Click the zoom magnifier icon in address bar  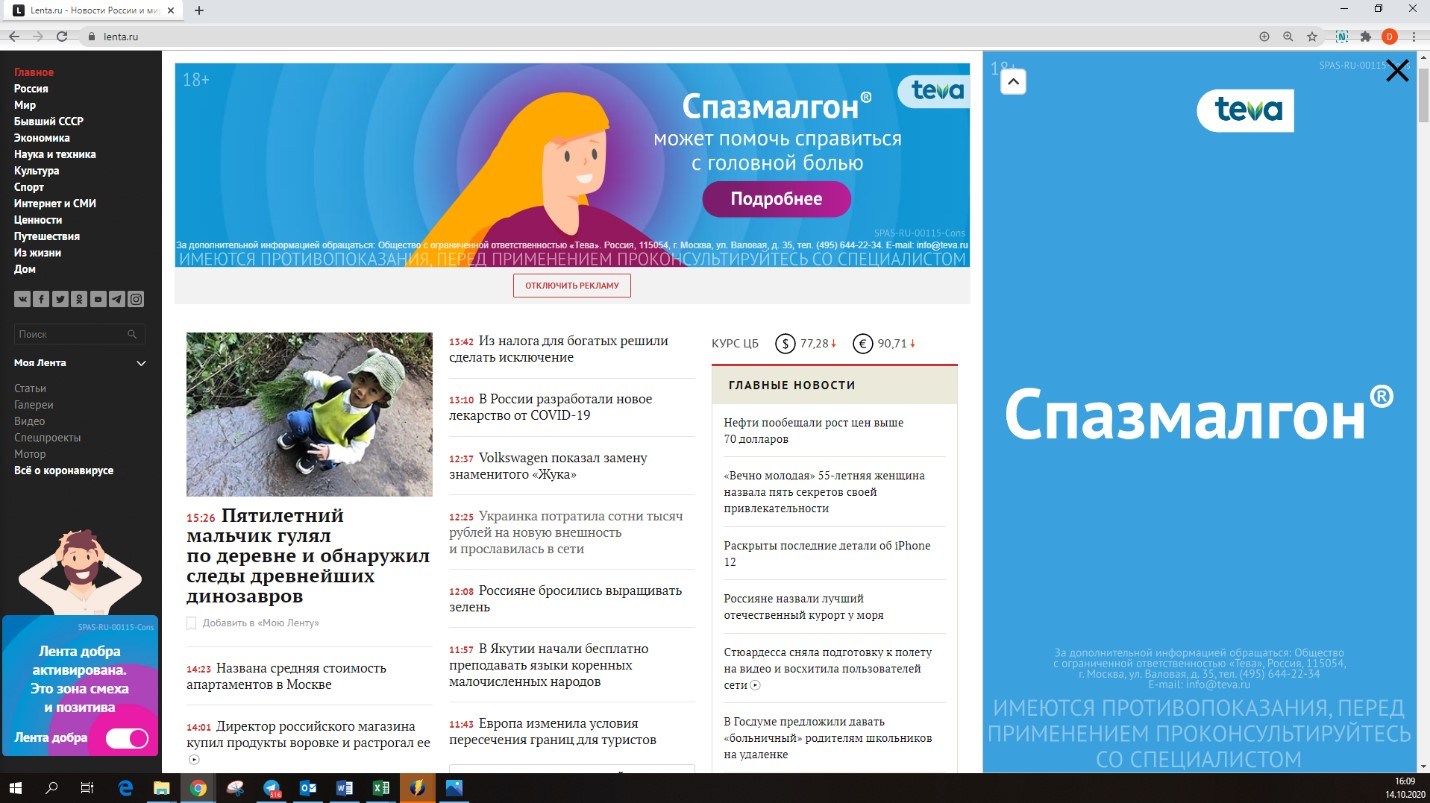tap(1288, 36)
